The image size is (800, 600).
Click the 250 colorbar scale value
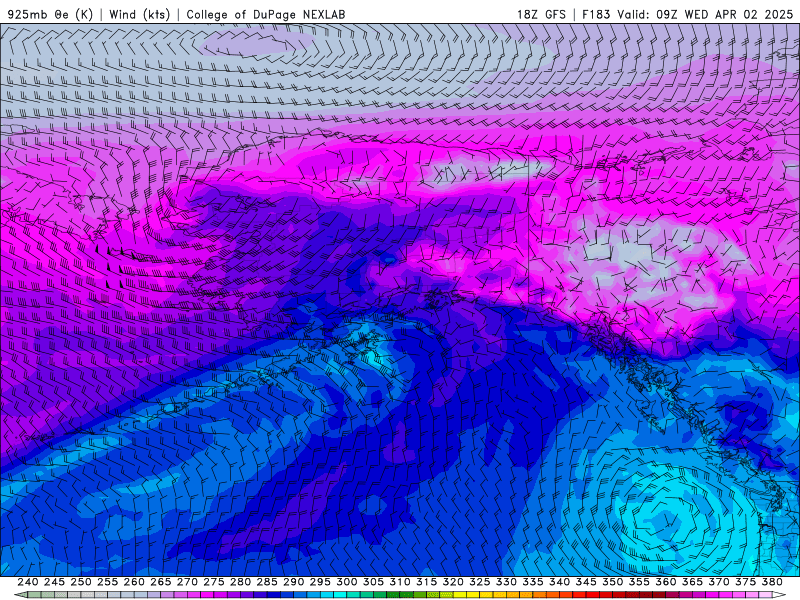pos(81,582)
